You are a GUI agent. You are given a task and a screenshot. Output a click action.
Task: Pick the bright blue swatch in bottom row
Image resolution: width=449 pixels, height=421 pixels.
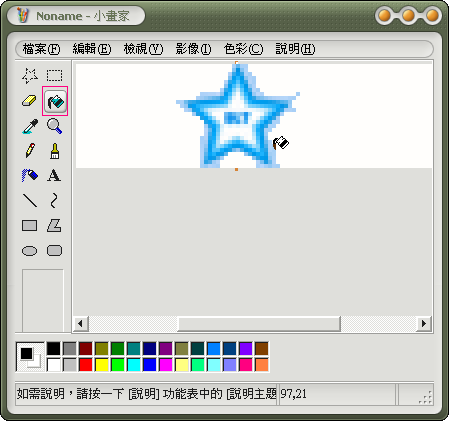click(149, 365)
